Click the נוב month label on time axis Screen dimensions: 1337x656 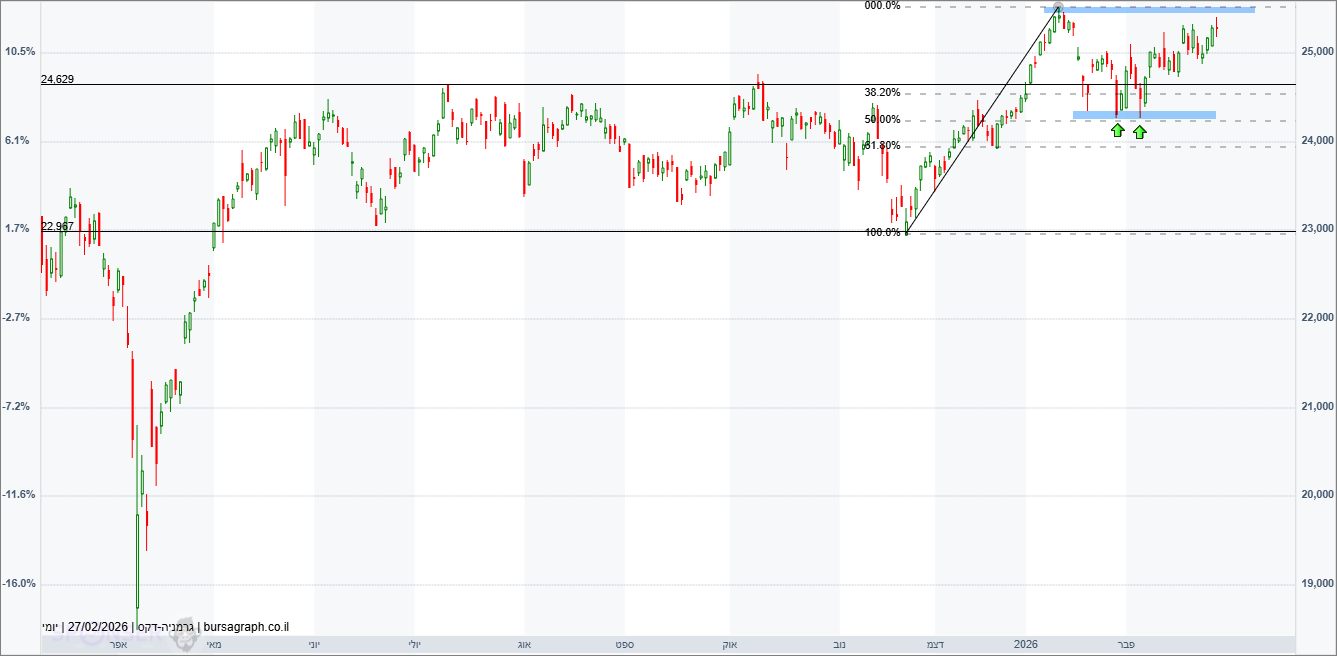(x=838, y=645)
